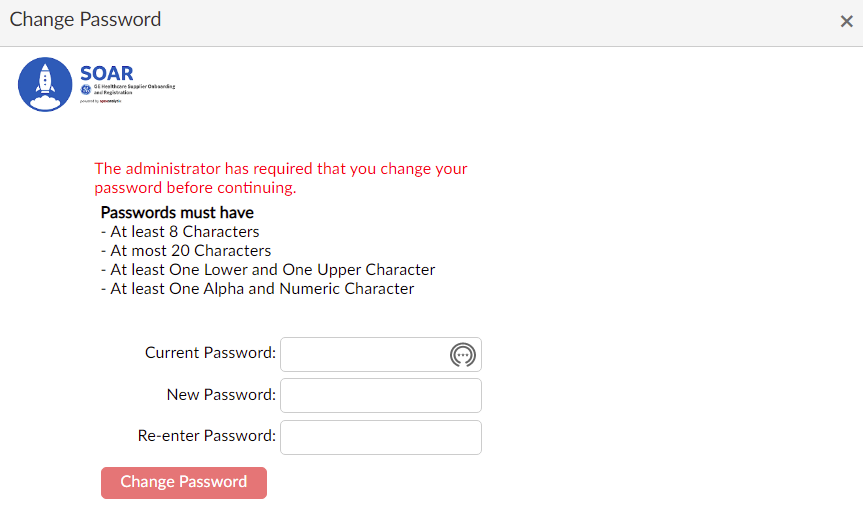This screenshot has height=523, width=863.
Task: Click the 'At most 20 Characters' rule
Action: (x=186, y=251)
